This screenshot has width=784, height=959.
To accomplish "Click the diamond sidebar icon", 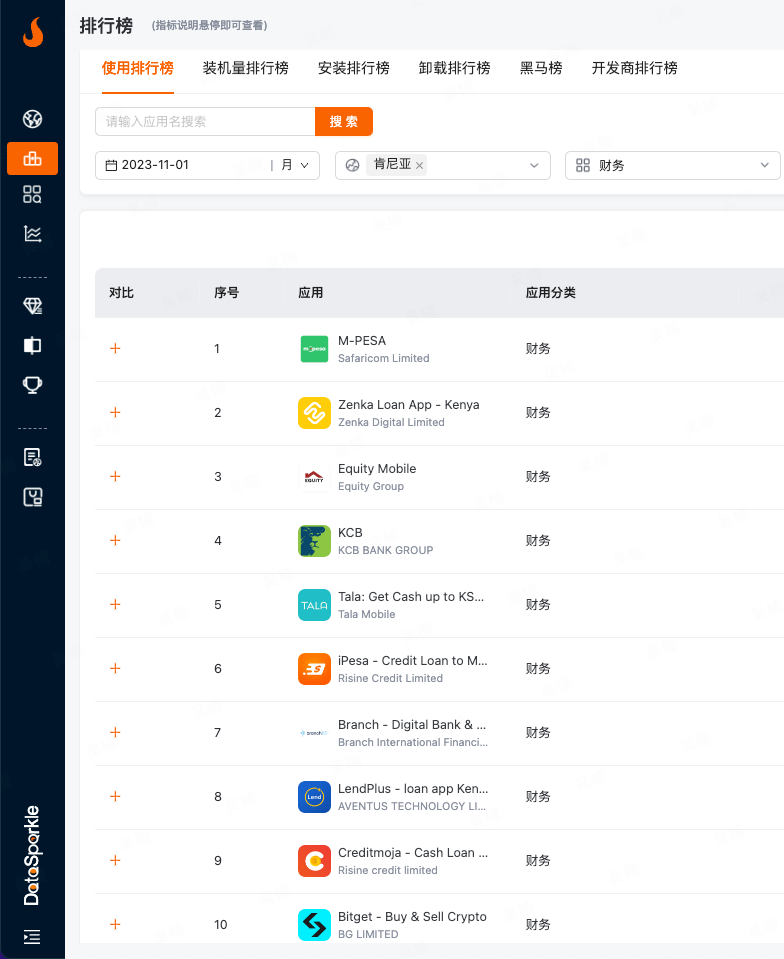I will [32, 306].
